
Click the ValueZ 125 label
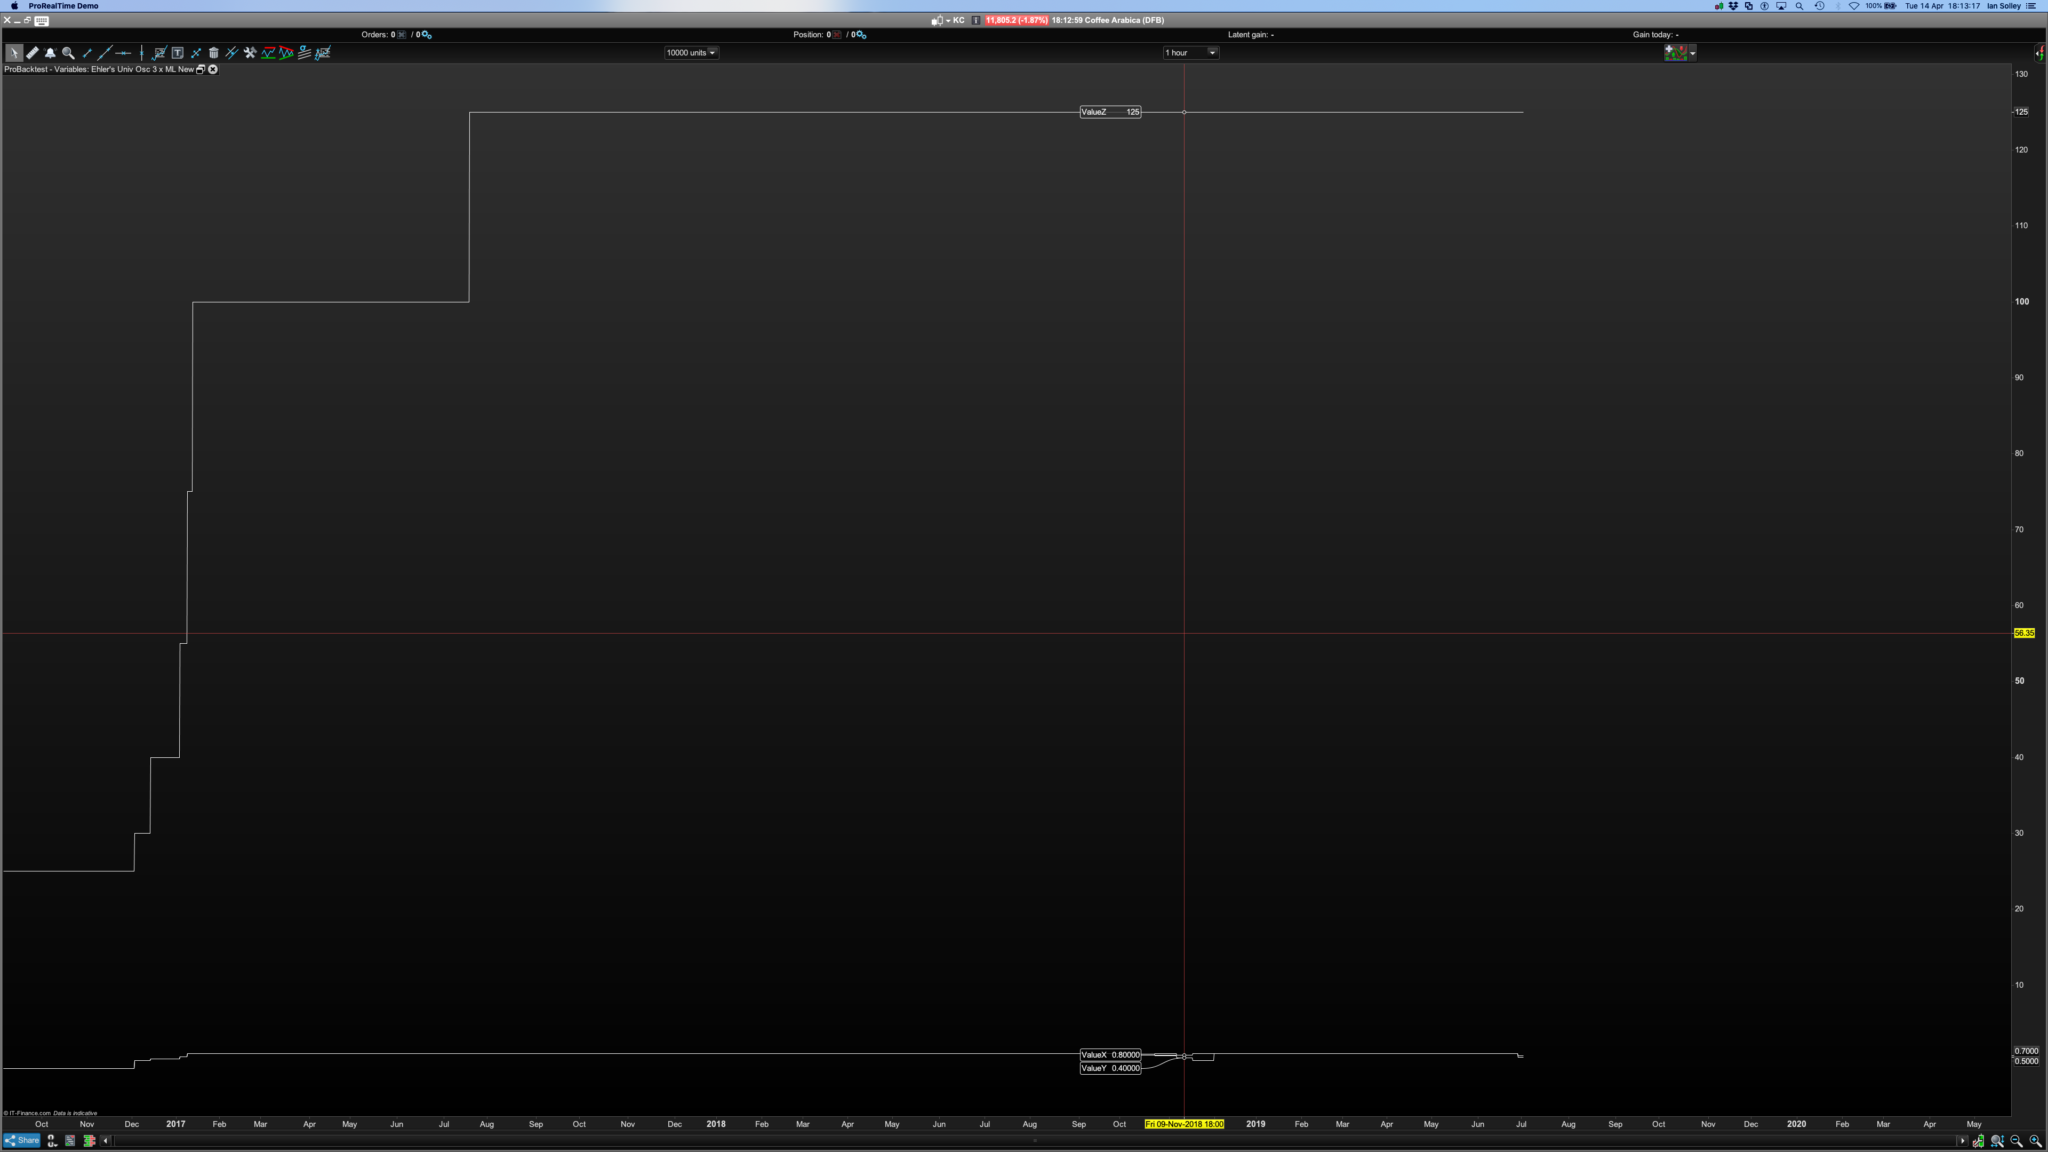coord(1110,112)
